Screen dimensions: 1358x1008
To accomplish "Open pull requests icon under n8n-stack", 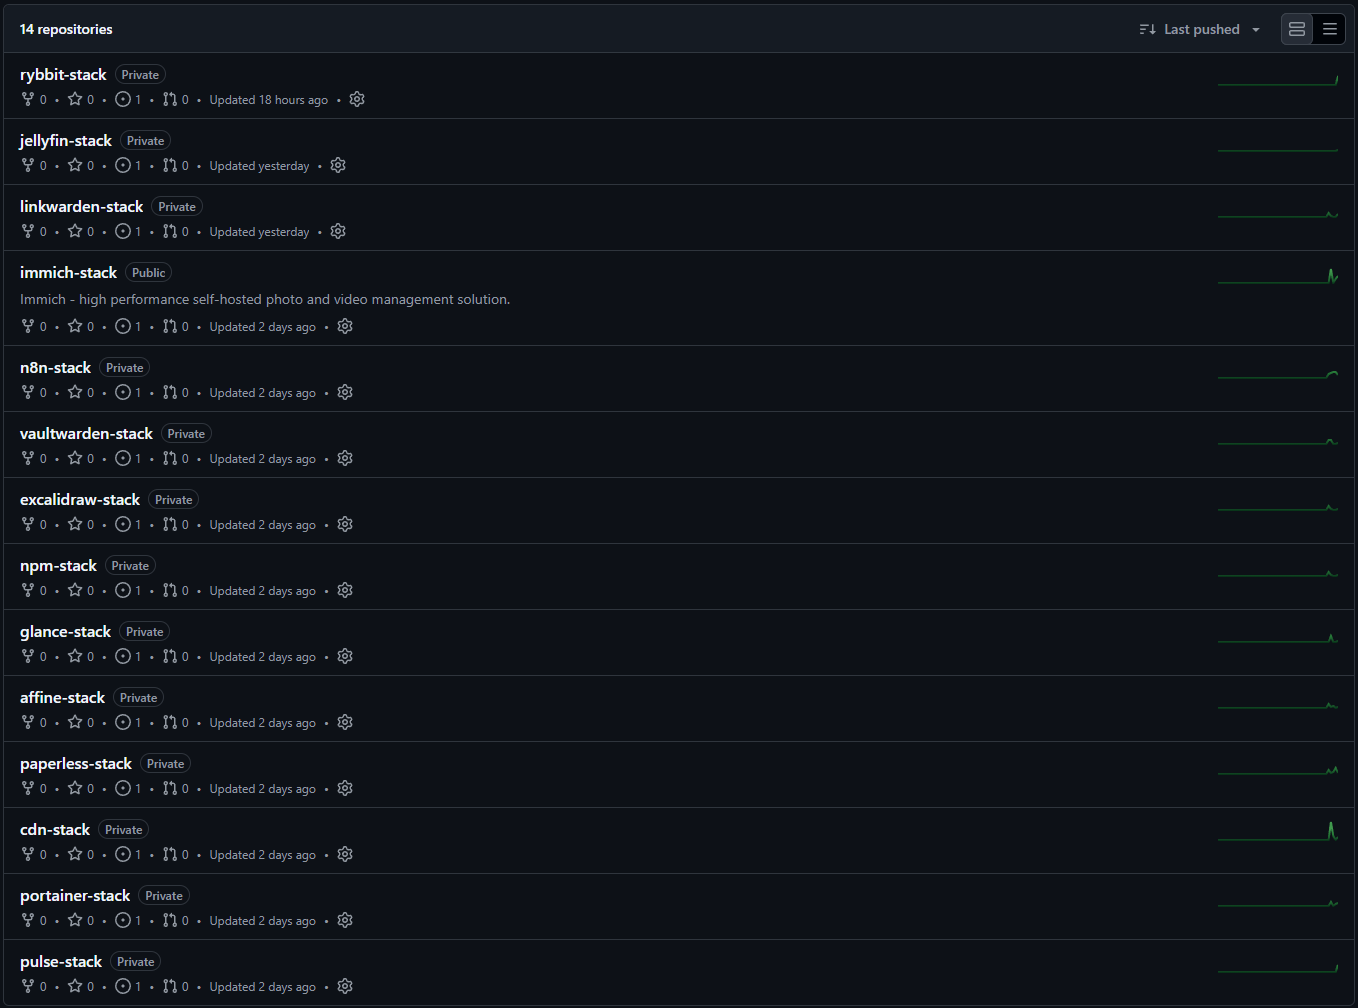I will (x=170, y=393).
